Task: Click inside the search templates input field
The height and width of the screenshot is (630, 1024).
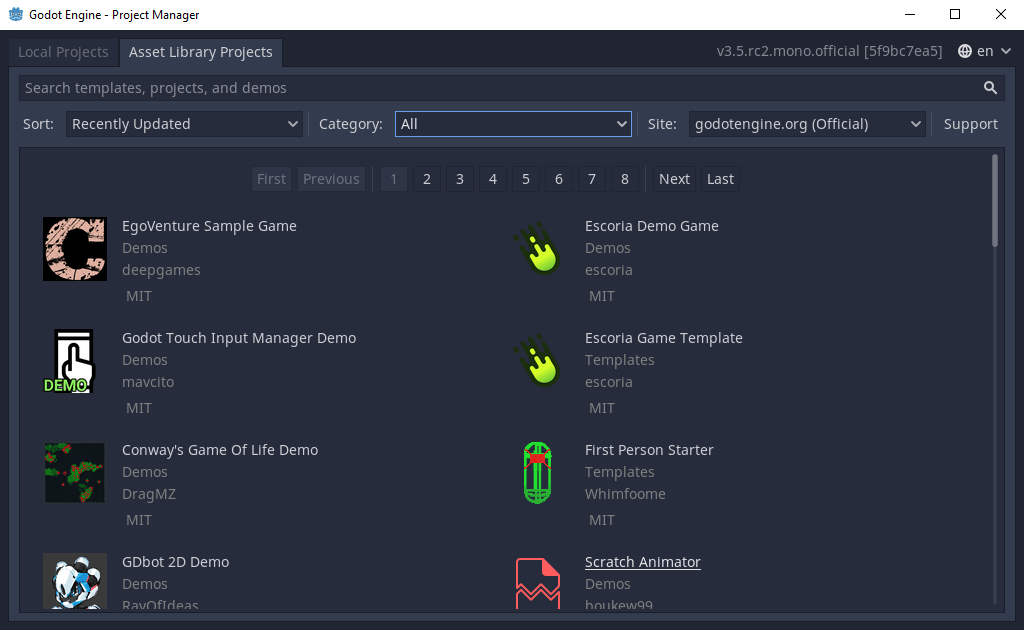Action: click(400, 87)
